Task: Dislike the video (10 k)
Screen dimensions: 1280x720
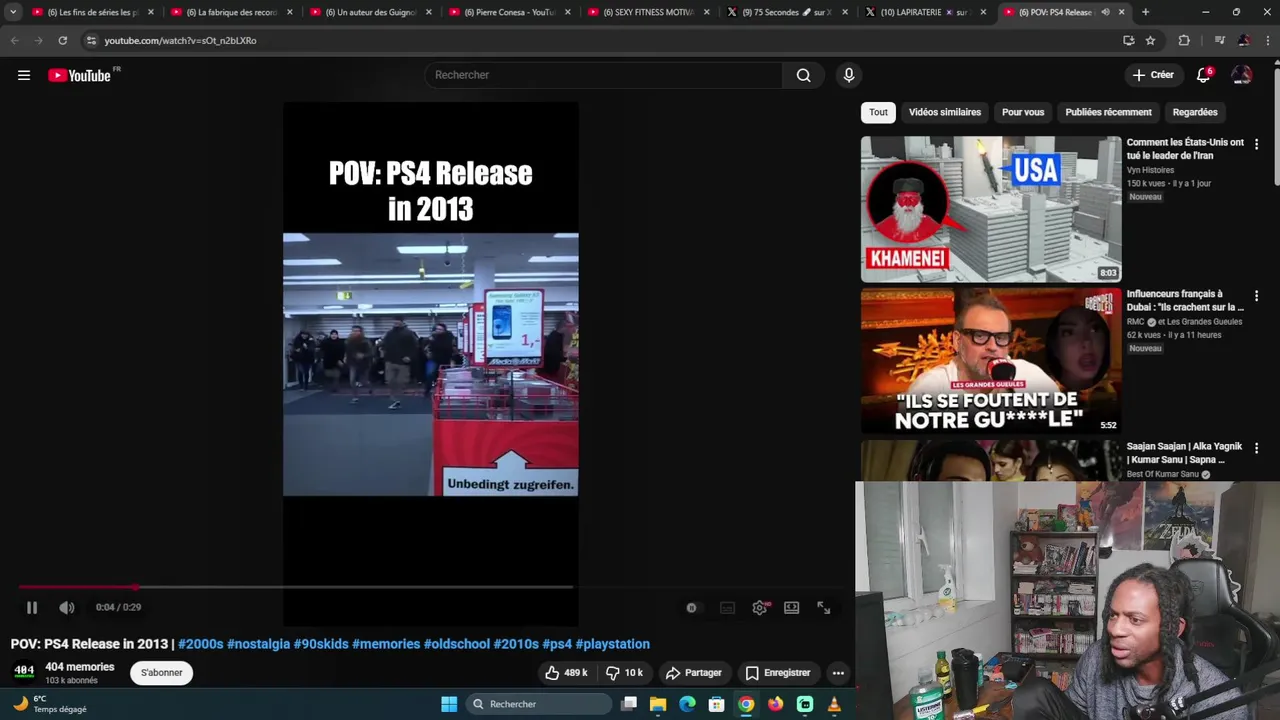Action: pyautogui.click(x=625, y=673)
